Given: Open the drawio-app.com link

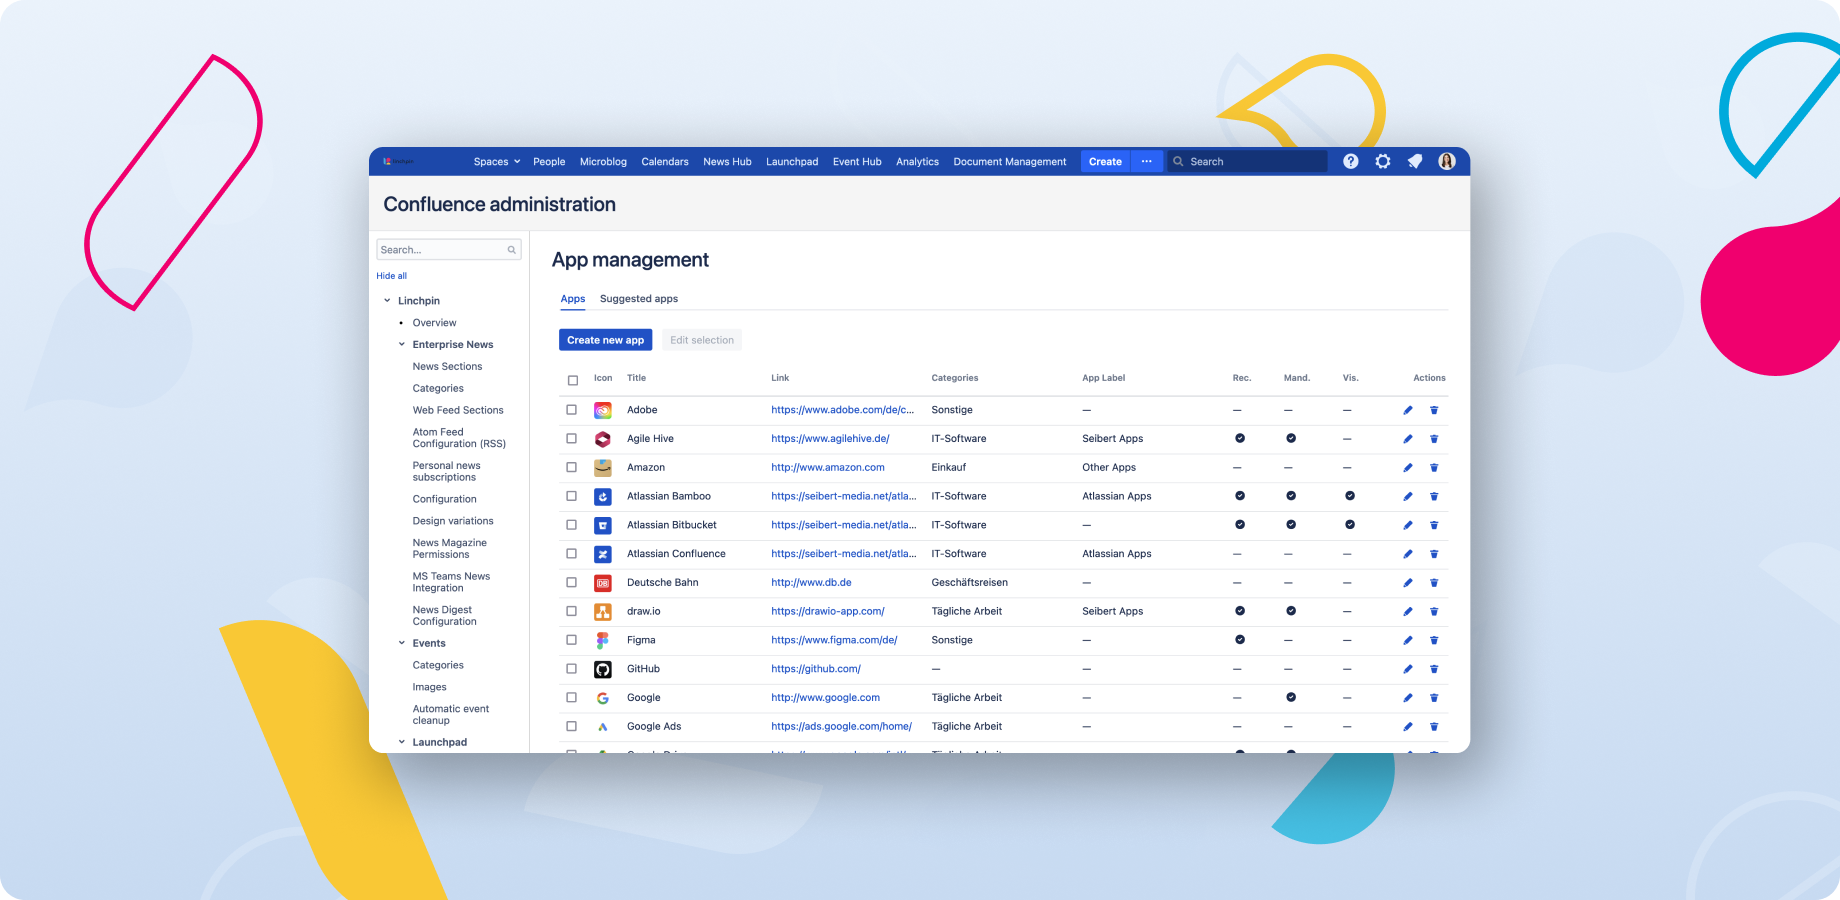Looking at the screenshot, I should 828,612.
